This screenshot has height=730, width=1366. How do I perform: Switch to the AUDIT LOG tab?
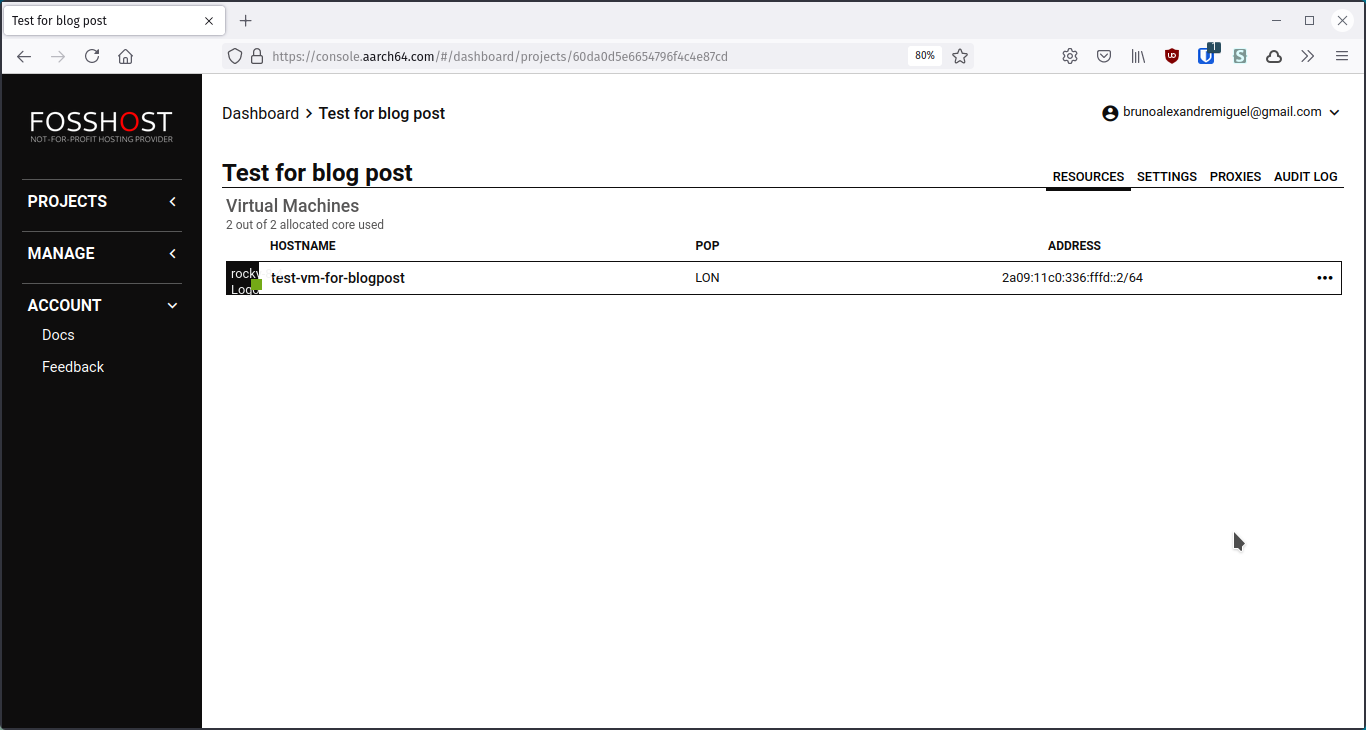coord(1306,177)
